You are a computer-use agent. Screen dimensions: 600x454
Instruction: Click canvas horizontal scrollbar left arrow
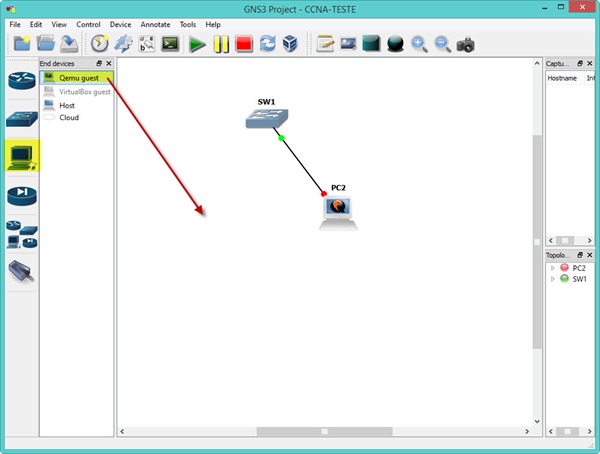[x=122, y=431]
